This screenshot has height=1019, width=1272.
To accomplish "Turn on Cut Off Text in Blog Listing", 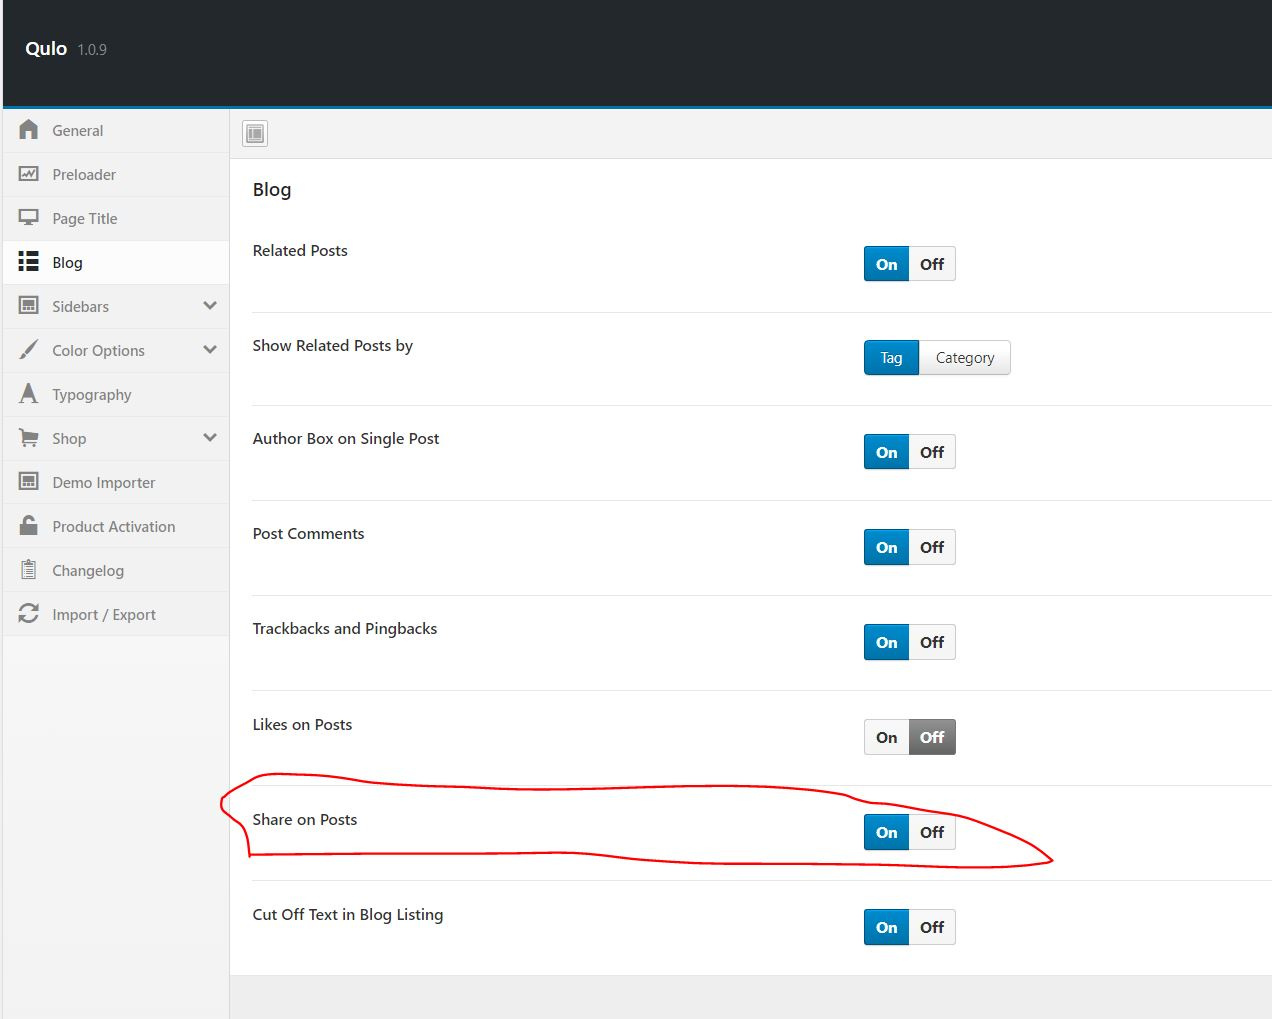I will click(887, 927).
